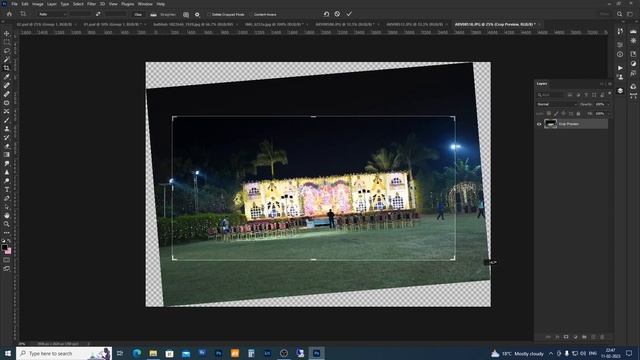Select the Rectangular Marquee tool

pos(7,42)
